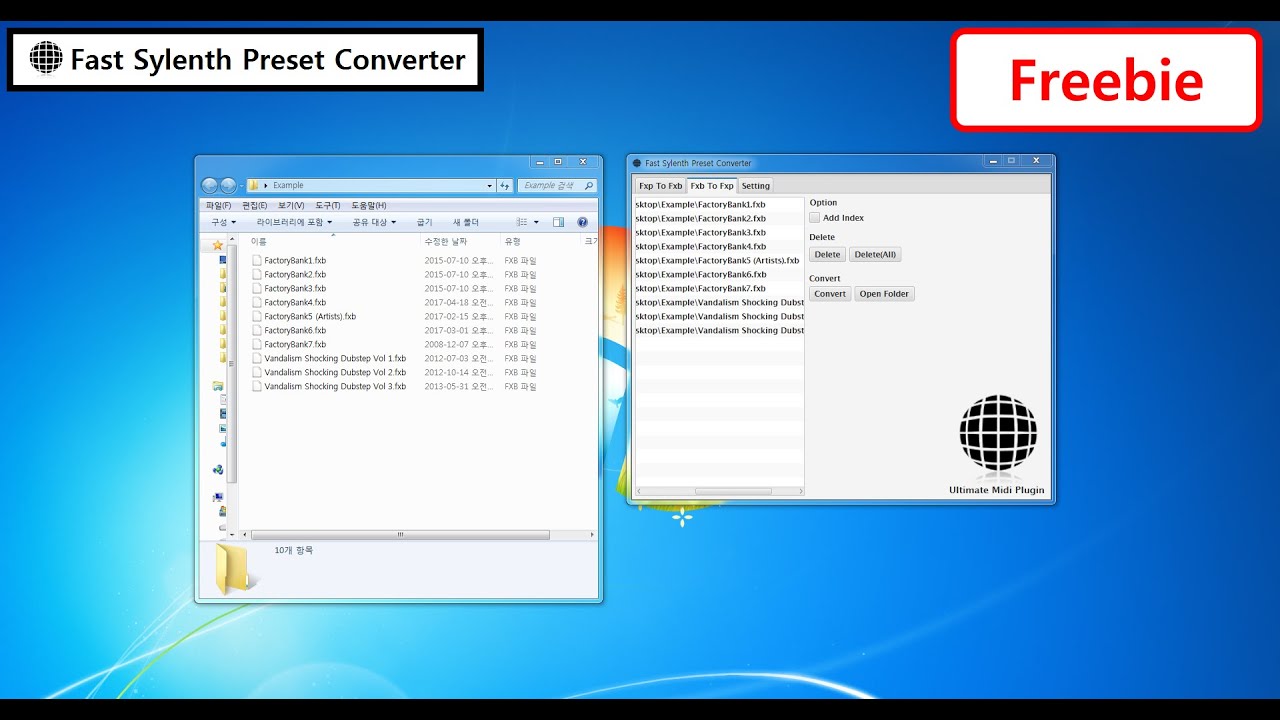Image resolution: width=1280 pixels, height=720 pixels.
Task: Click the folder icon in the Example address bar
Action: tap(254, 185)
